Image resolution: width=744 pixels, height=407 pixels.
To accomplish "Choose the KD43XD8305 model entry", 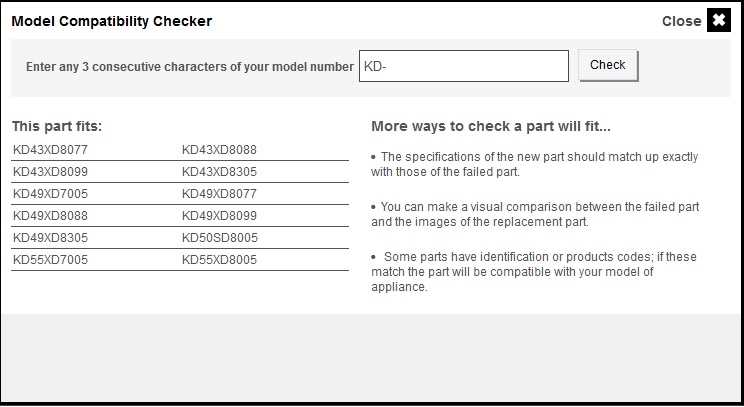I will (x=220, y=172).
